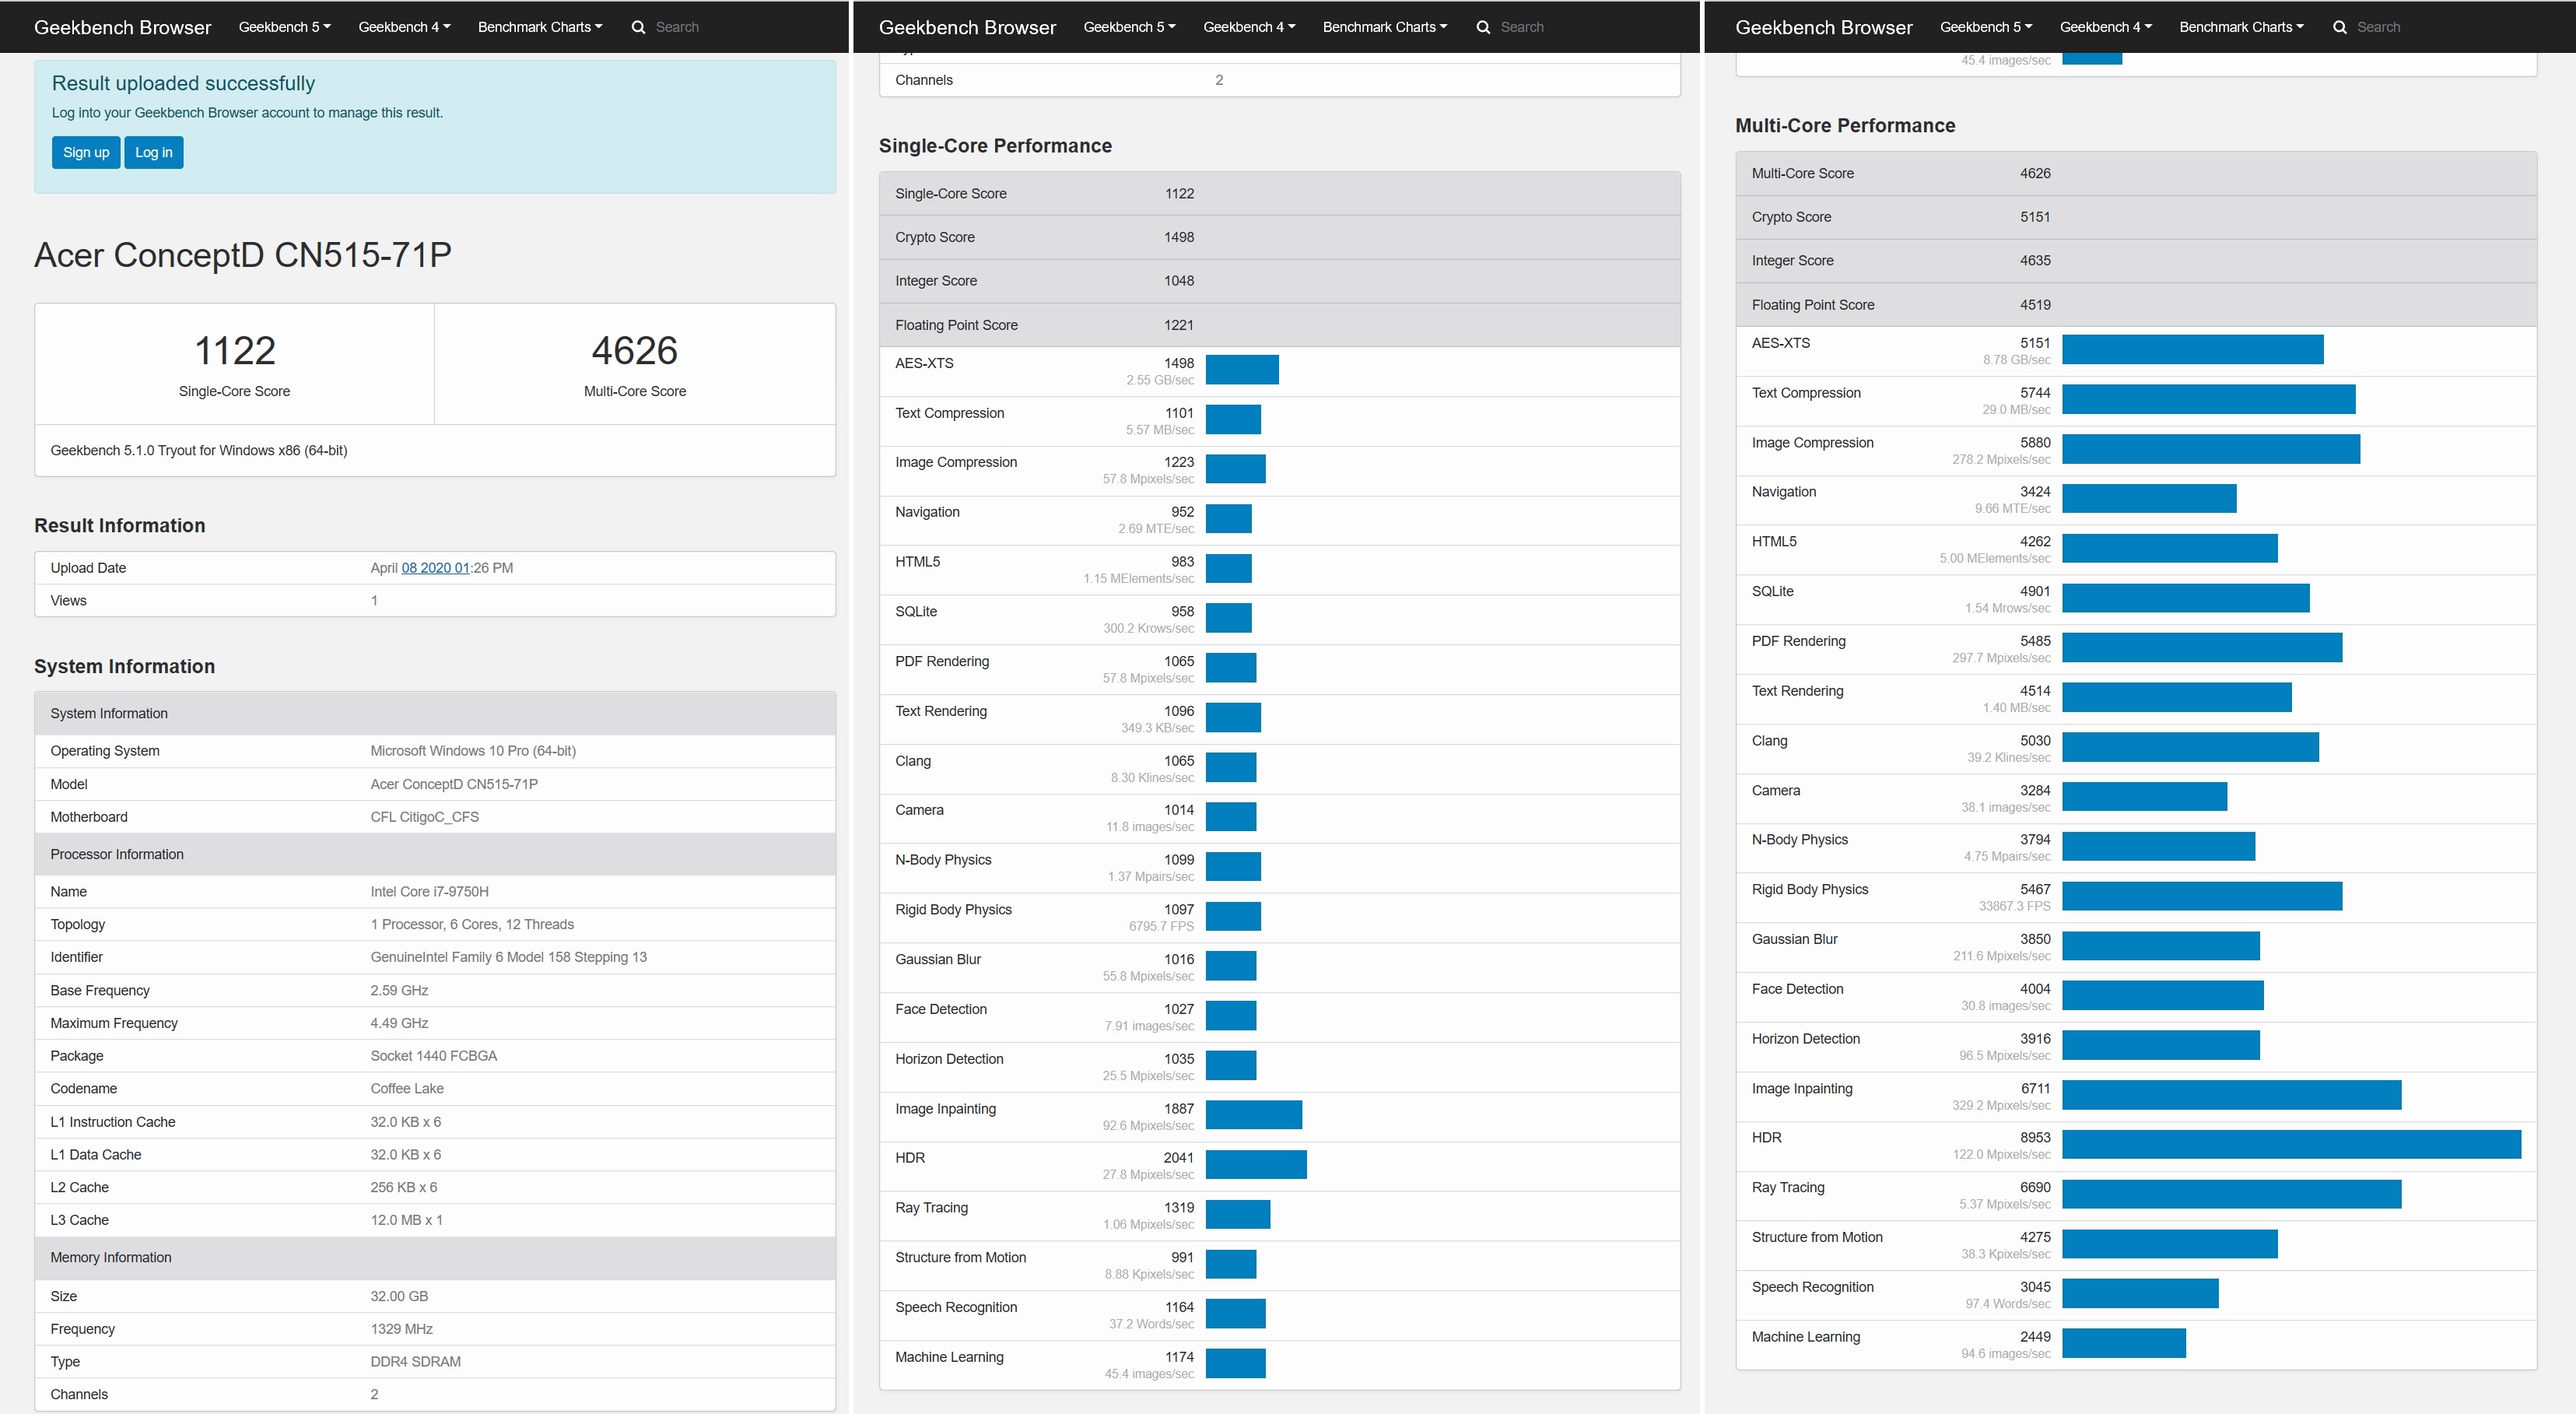The height and width of the screenshot is (1414, 2576).
Task: Click the upload date link 08 2020 01
Action: point(435,568)
